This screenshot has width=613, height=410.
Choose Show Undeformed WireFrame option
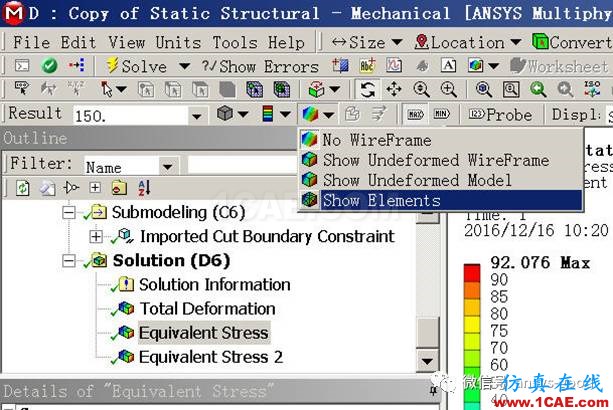pos(440,160)
